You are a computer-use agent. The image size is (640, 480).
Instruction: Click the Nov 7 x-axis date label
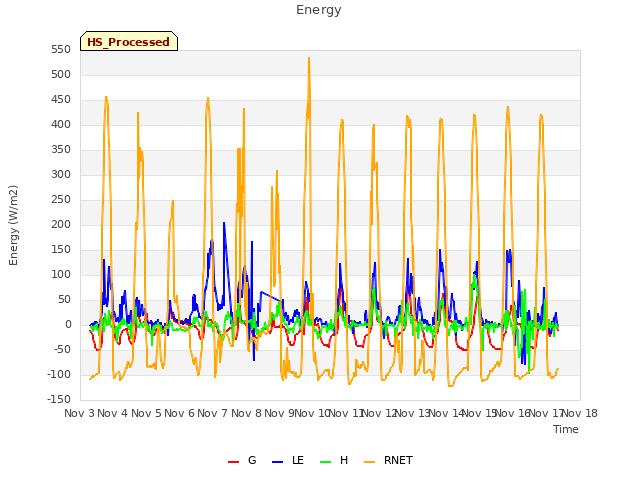coord(213,413)
